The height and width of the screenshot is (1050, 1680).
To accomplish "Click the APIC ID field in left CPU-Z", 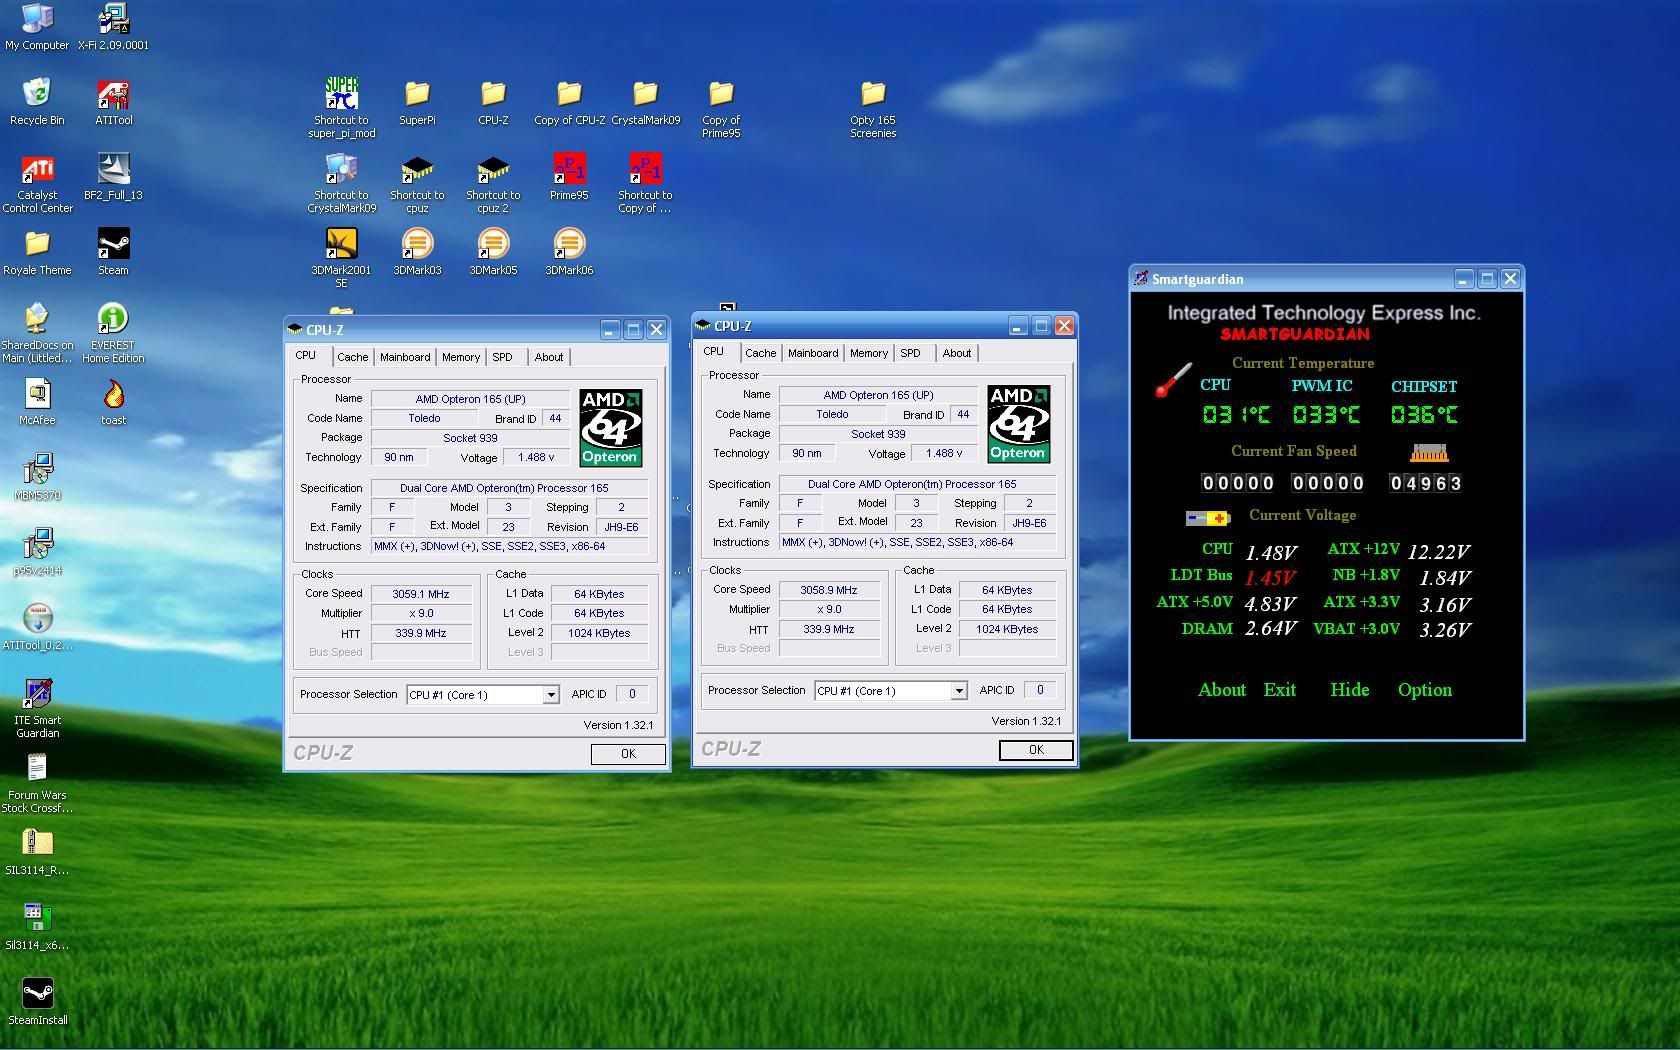I will [x=631, y=694].
